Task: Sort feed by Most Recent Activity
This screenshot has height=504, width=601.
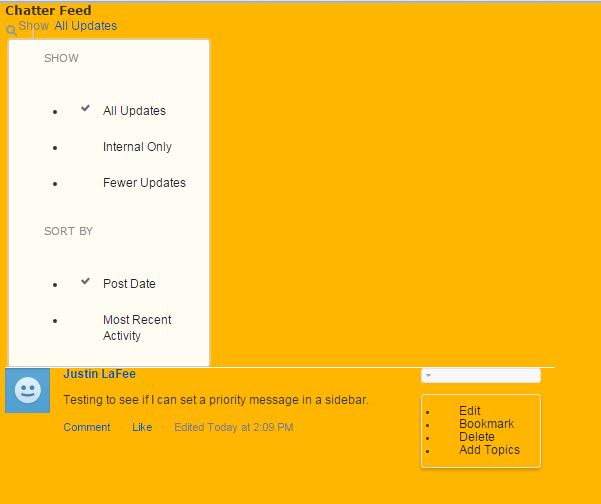Action: [x=137, y=328]
